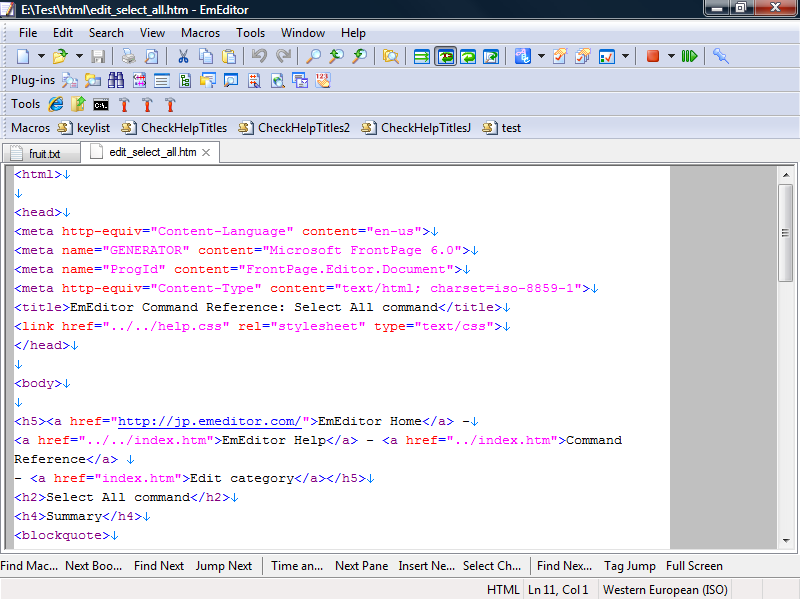800x599 pixels.
Task: Toggle Wrap by Window icon
Action: point(468,56)
